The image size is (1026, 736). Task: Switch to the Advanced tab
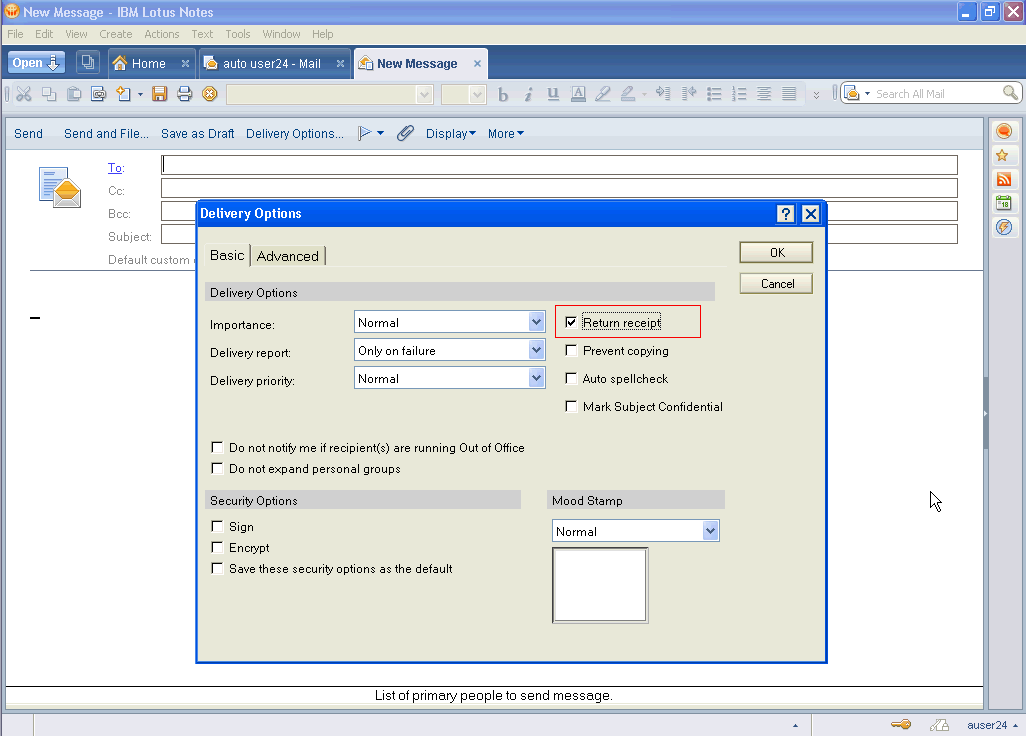[x=287, y=256]
